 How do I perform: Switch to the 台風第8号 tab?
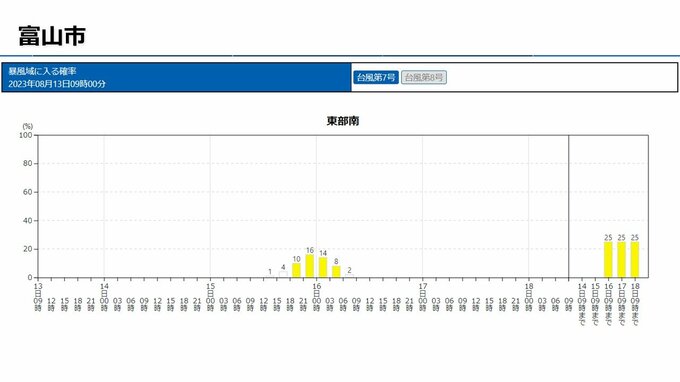point(424,78)
